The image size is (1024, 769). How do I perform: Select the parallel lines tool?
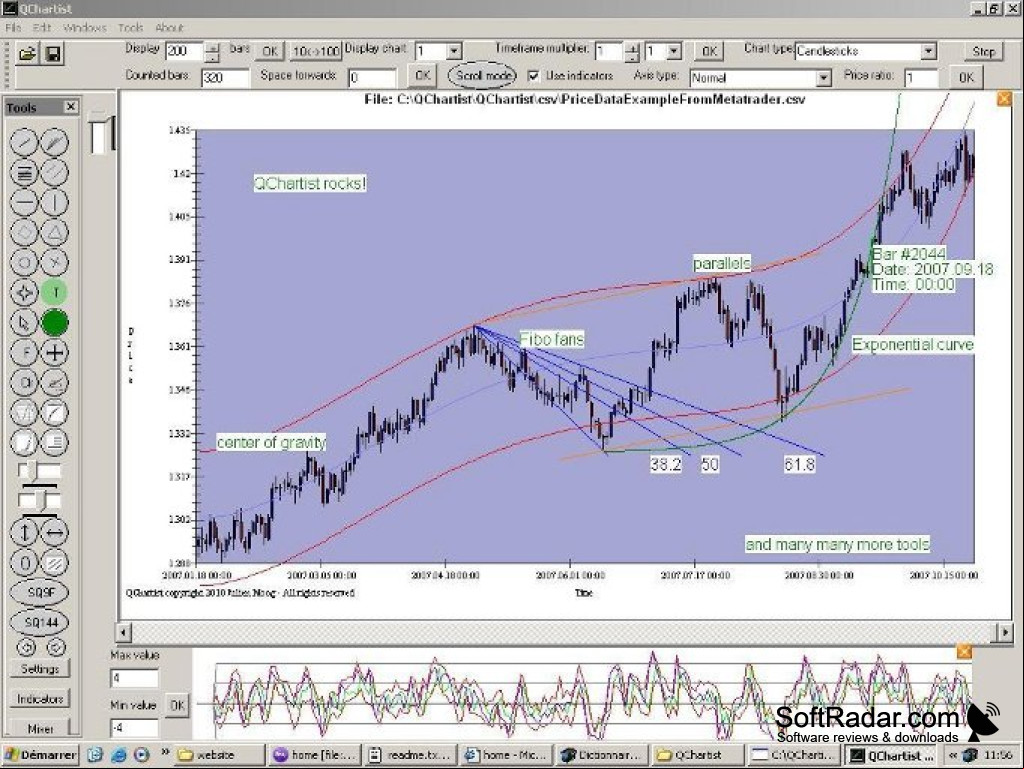tap(55, 172)
